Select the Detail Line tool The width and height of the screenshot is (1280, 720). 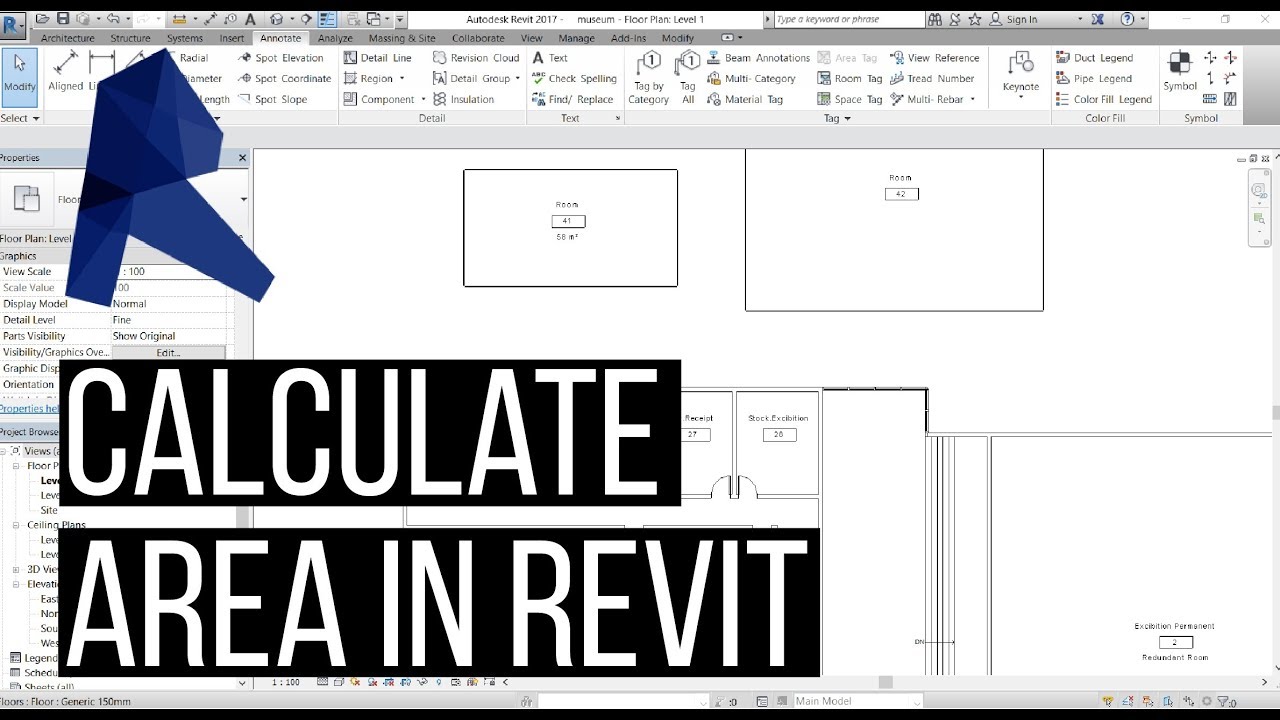pyautogui.click(x=378, y=58)
